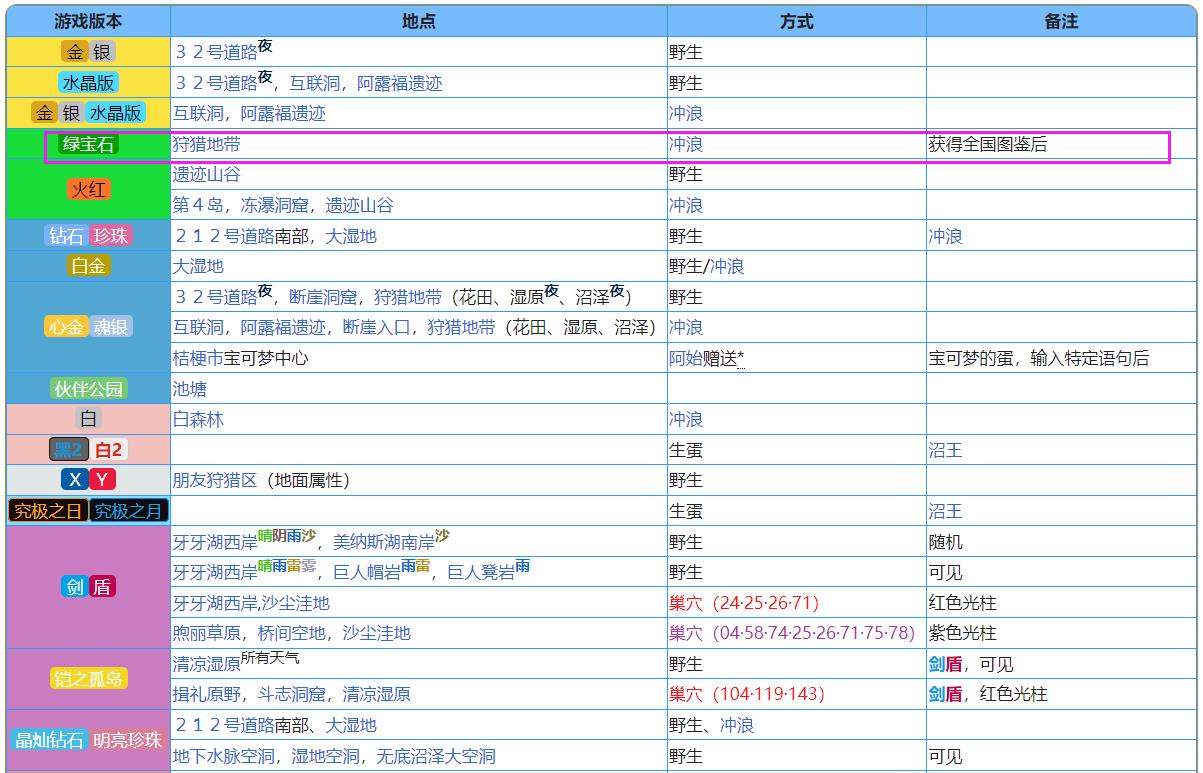Click the 铠之孤岛 version badge
The image size is (1203, 773).
click(x=88, y=678)
